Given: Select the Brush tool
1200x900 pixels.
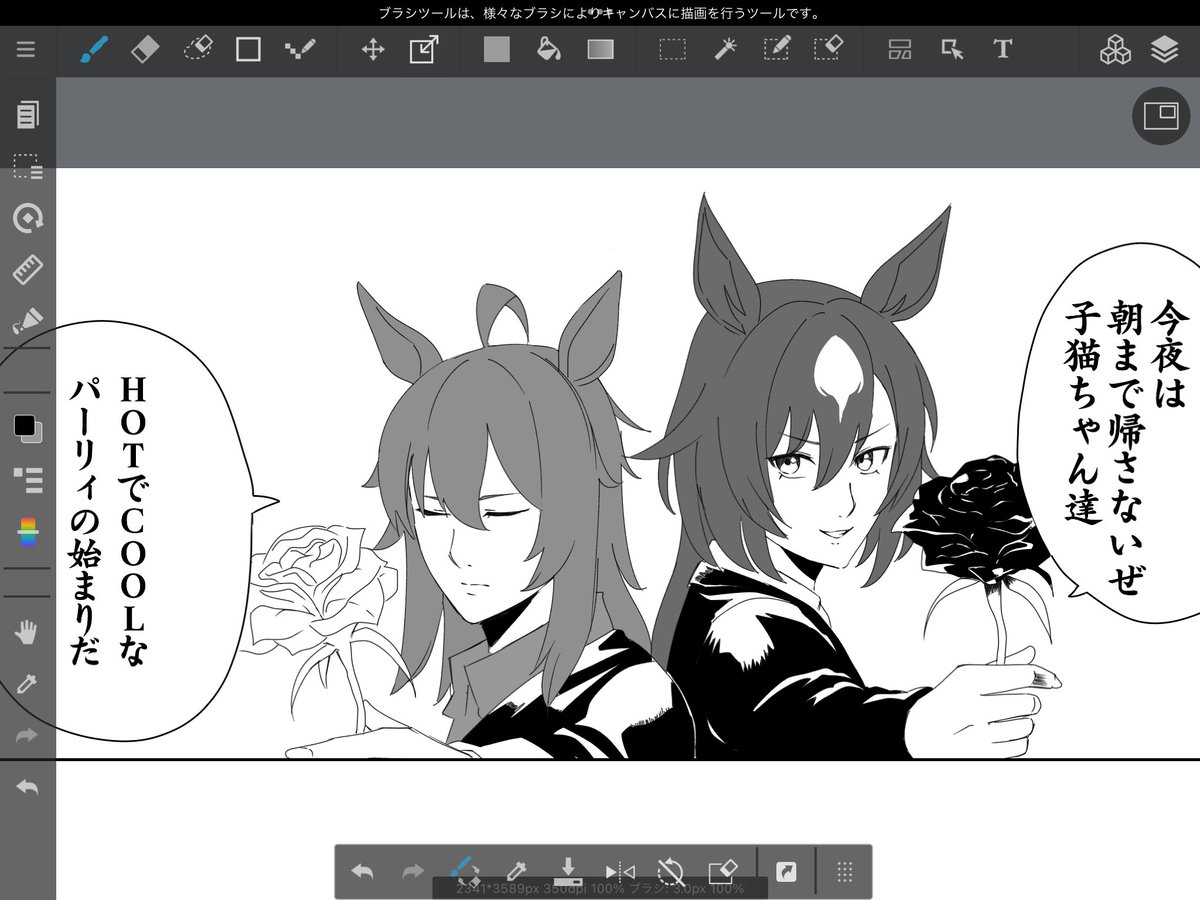Looking at the screenshot, I should tap(94, 49).
